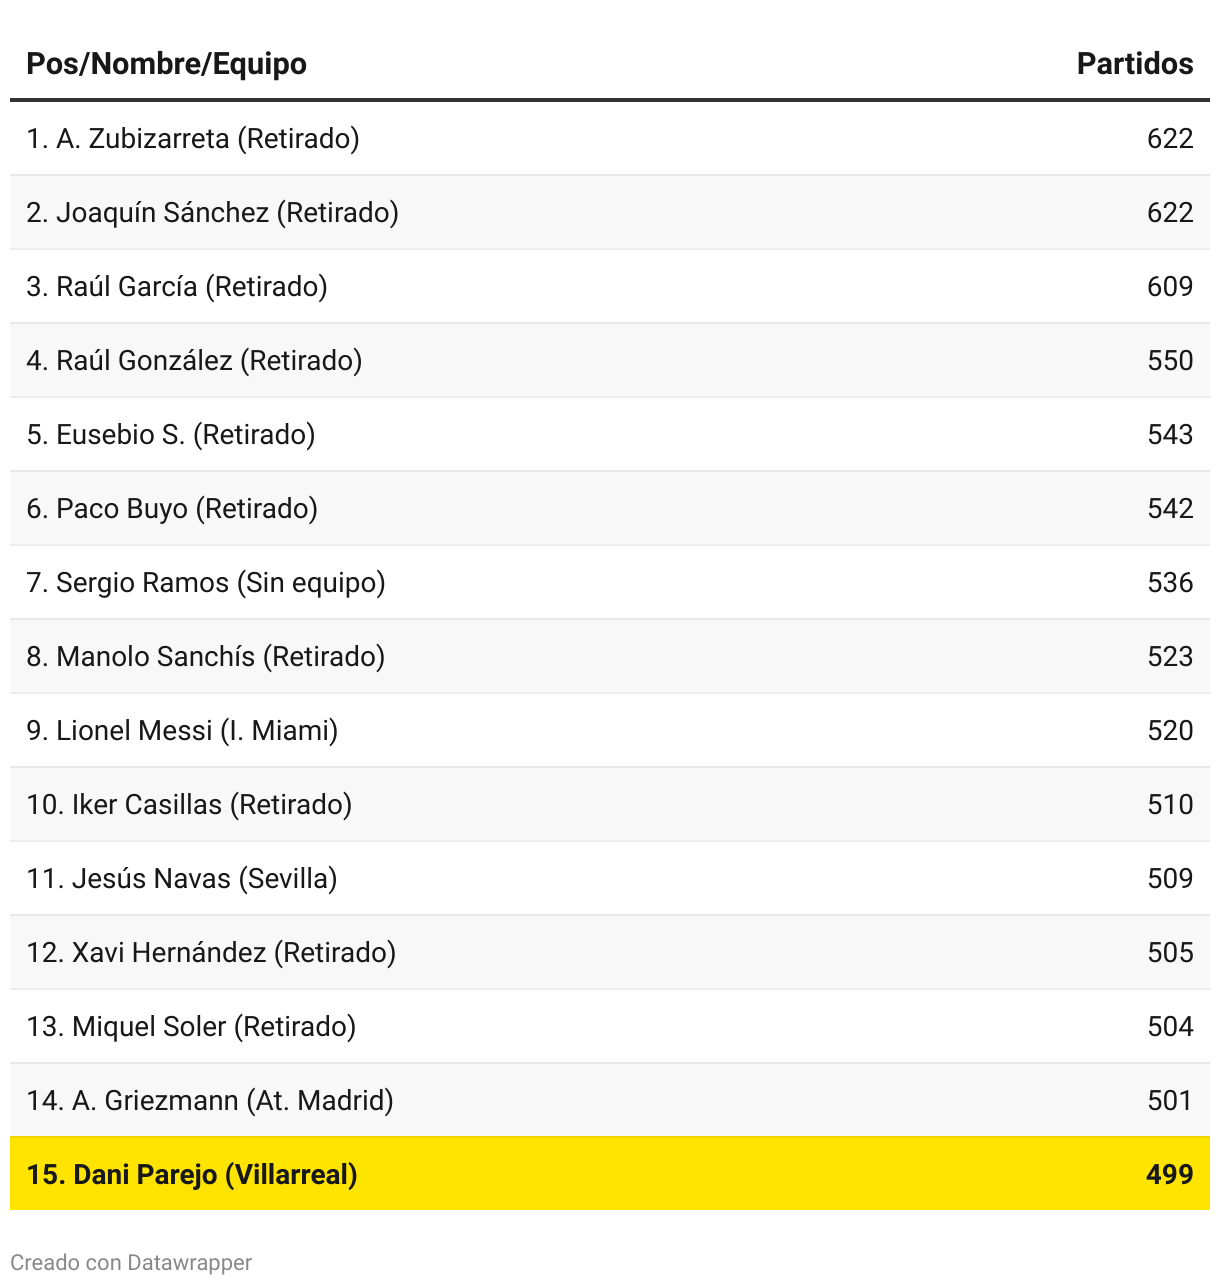The image size is (1220, 1286).
Task: Click the 536 matches value
Action: click(x=1169, y=583)
